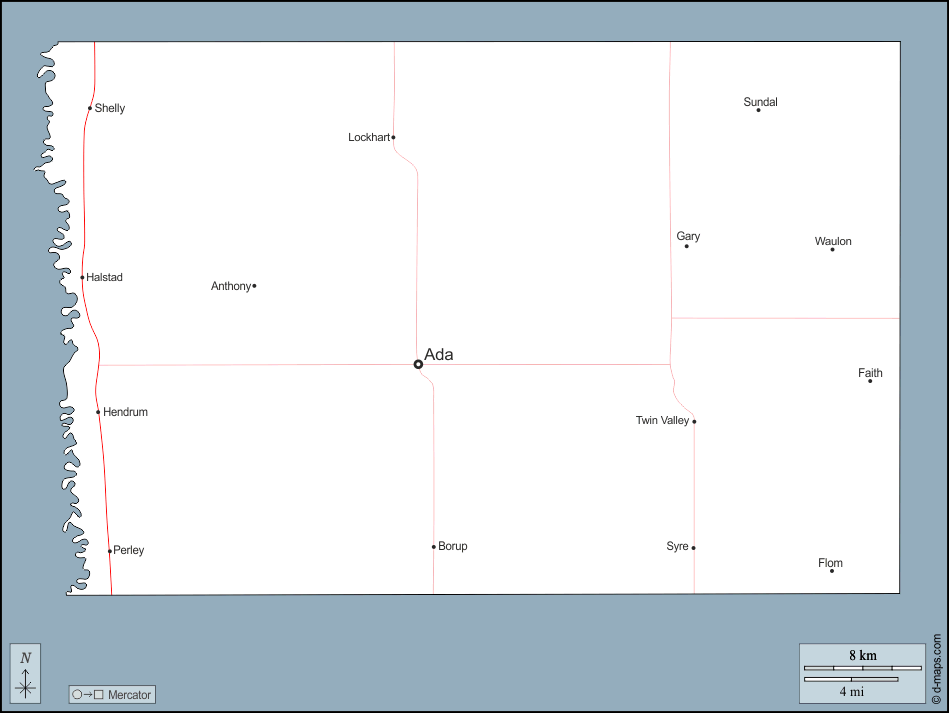Click the Faith town label
949x713 pixels.
870,373
